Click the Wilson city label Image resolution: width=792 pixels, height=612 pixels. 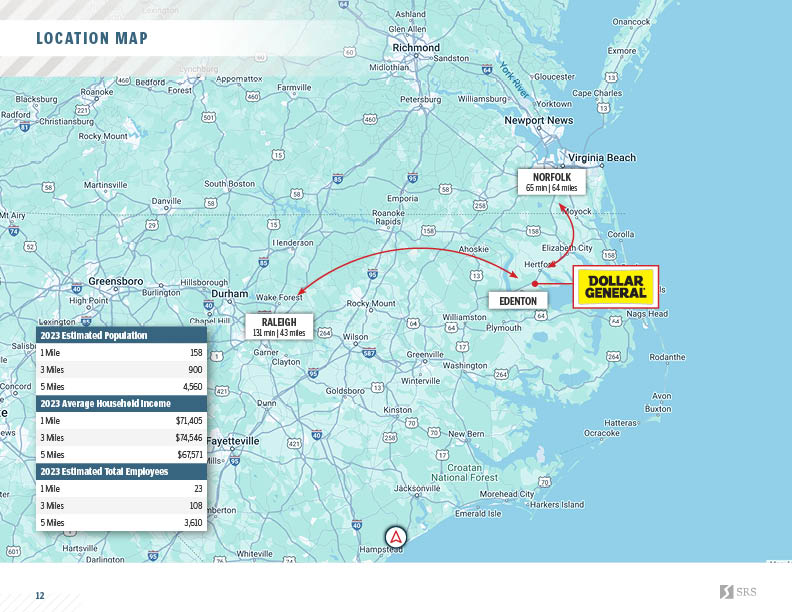(356, 337)
